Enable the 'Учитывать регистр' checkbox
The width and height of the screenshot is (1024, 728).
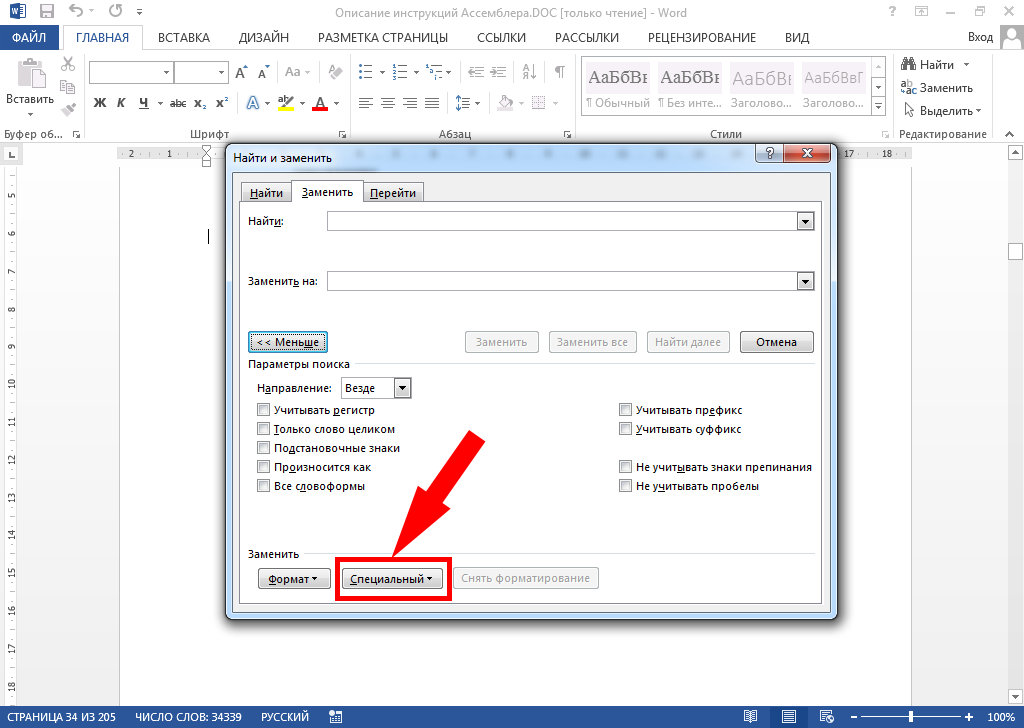(x=264, y=410)
